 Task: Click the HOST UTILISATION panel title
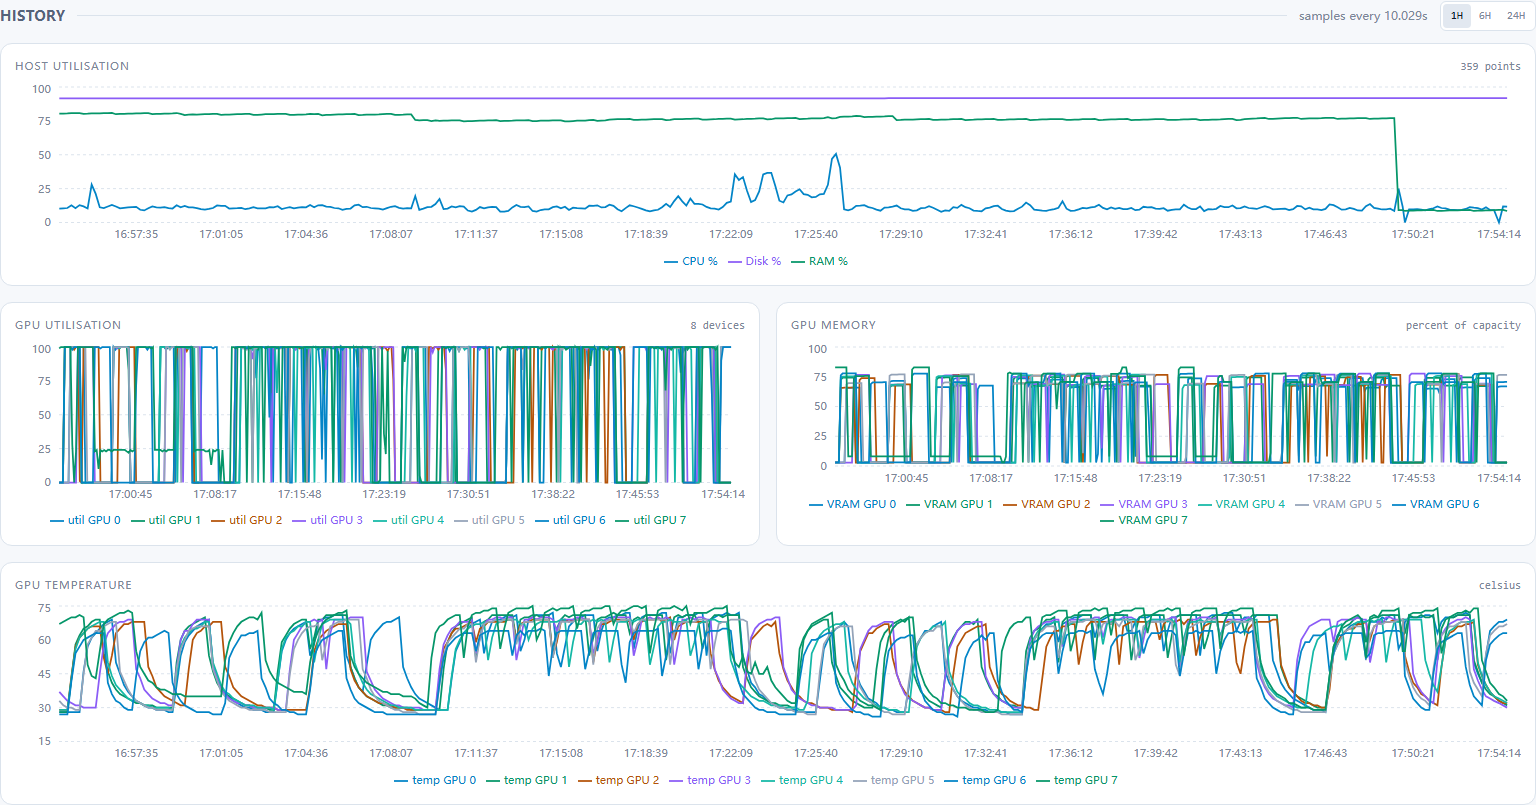click(72, 66)
